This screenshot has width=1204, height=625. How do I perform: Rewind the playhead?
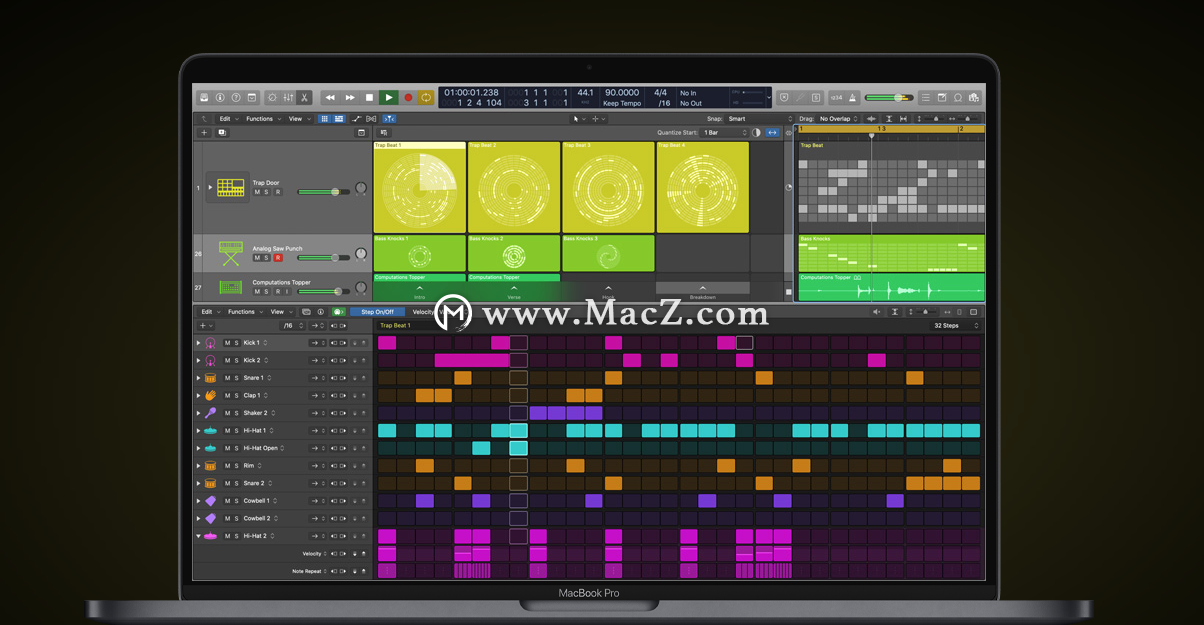pos(331,97)
